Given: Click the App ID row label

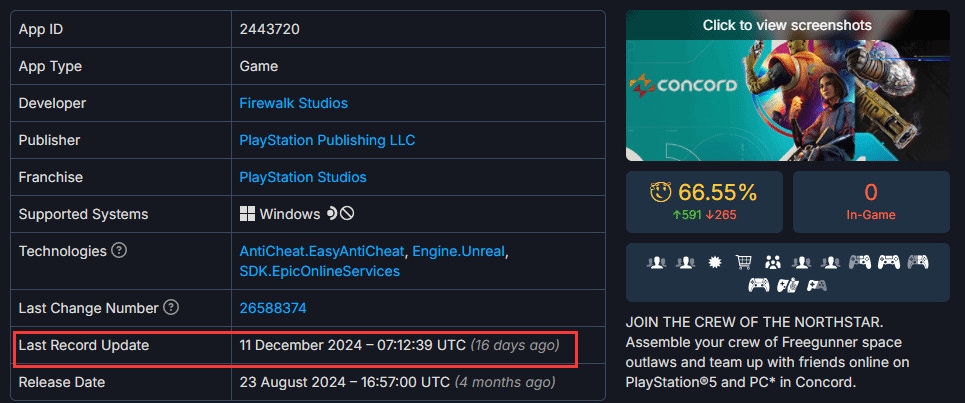Looking at the screenshot, I should (x=41, y=29).
